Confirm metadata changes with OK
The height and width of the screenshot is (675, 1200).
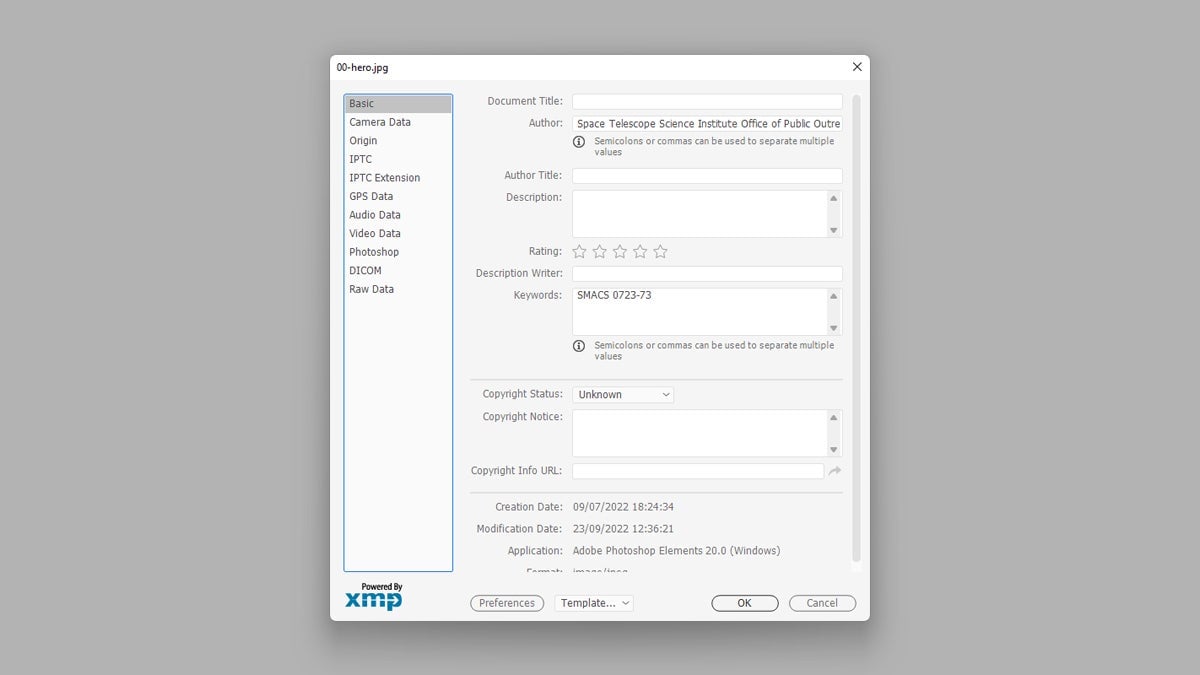click(x=744, y=603)
